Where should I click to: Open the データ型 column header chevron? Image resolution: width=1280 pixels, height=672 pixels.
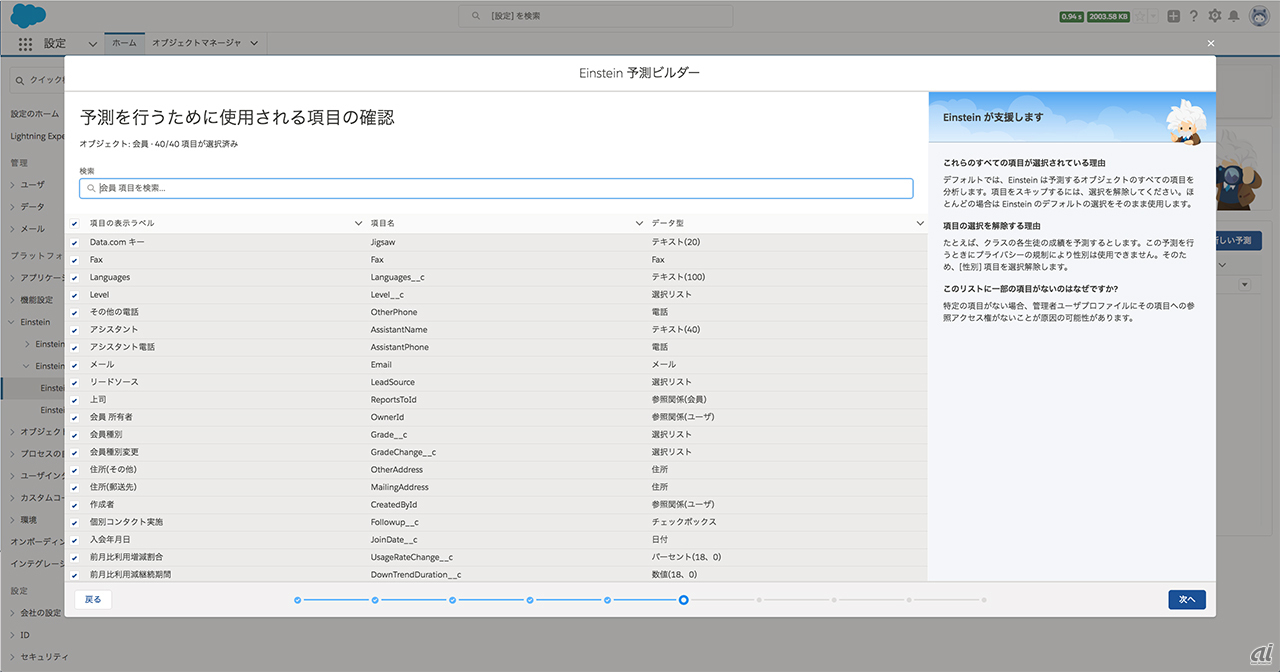click(920, 223)
